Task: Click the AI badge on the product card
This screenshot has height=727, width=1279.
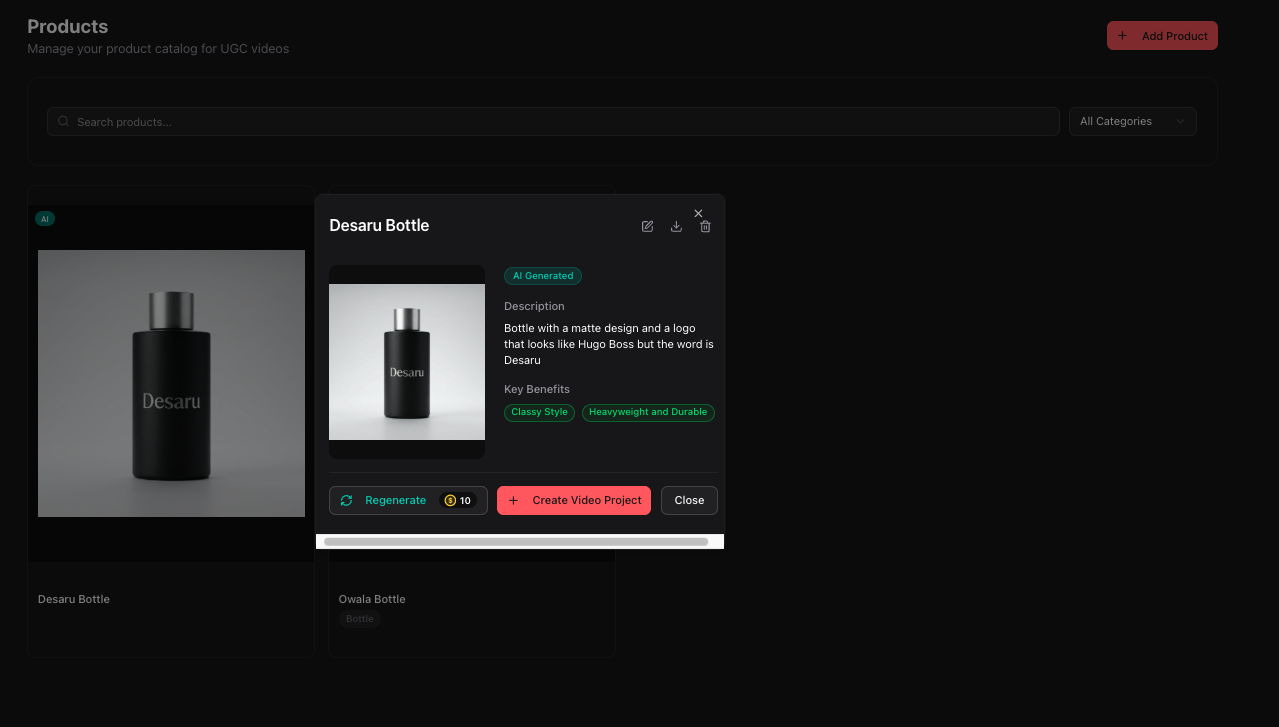Action: [45, 218]
